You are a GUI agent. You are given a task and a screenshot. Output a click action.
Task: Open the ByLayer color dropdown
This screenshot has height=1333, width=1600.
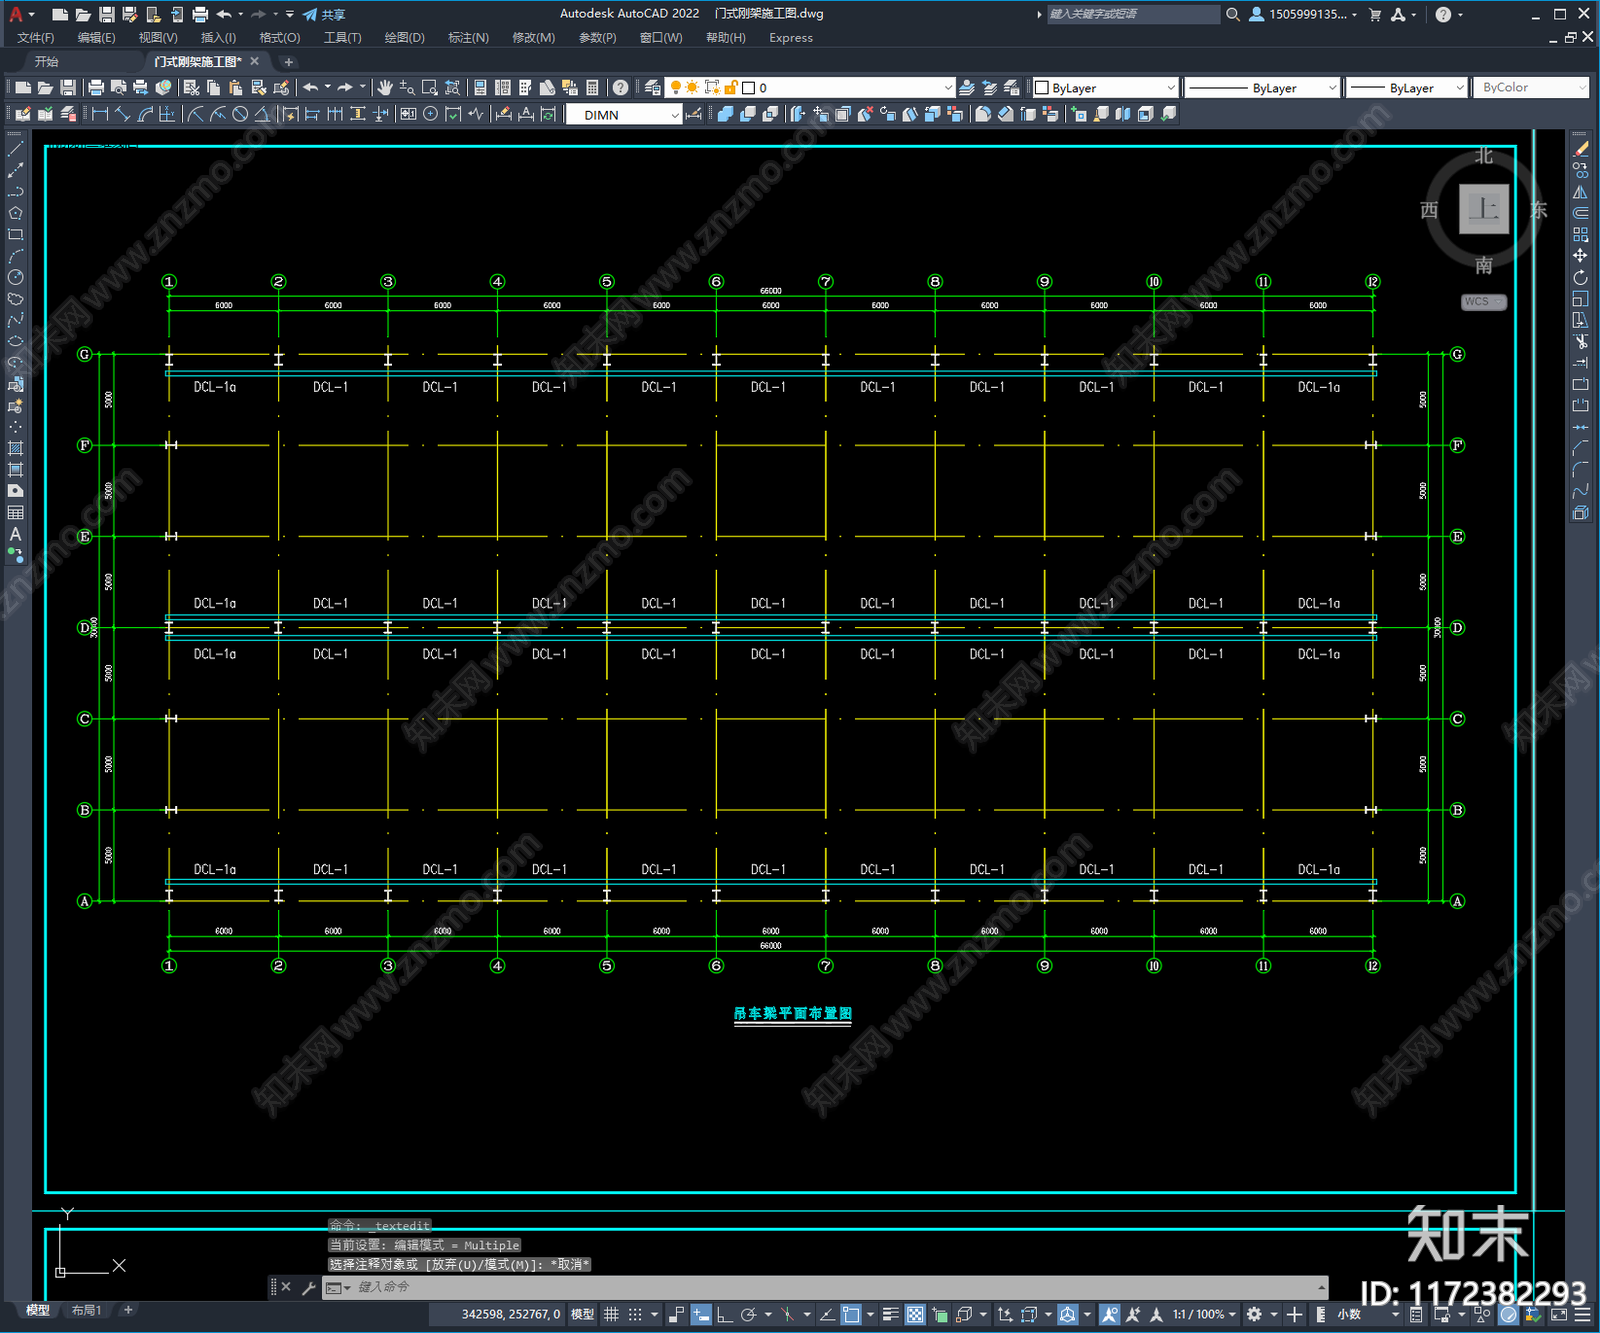coord(1105,88)
